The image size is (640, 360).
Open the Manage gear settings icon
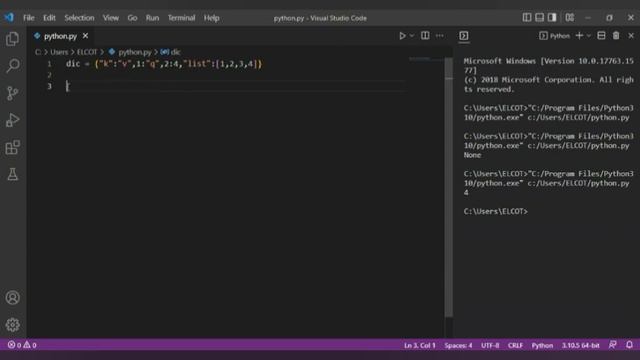click(x=13, y=324)
